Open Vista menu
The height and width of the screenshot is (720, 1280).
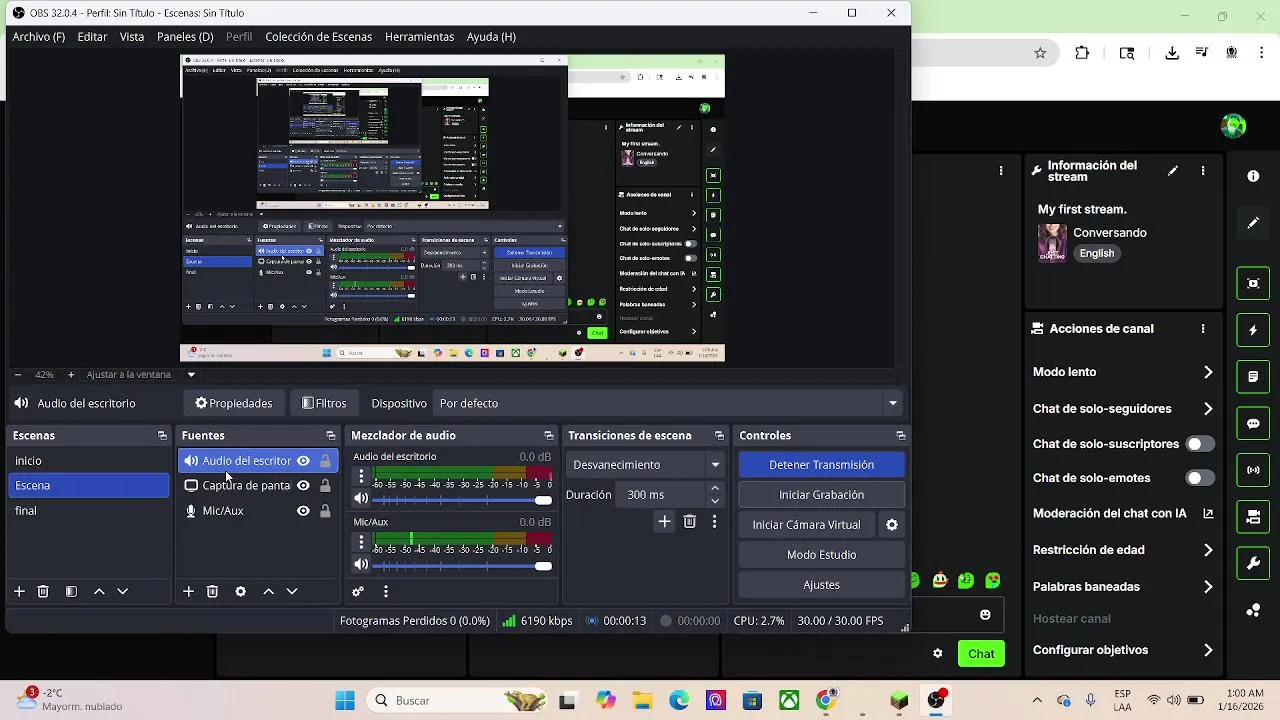click(132, 37)
